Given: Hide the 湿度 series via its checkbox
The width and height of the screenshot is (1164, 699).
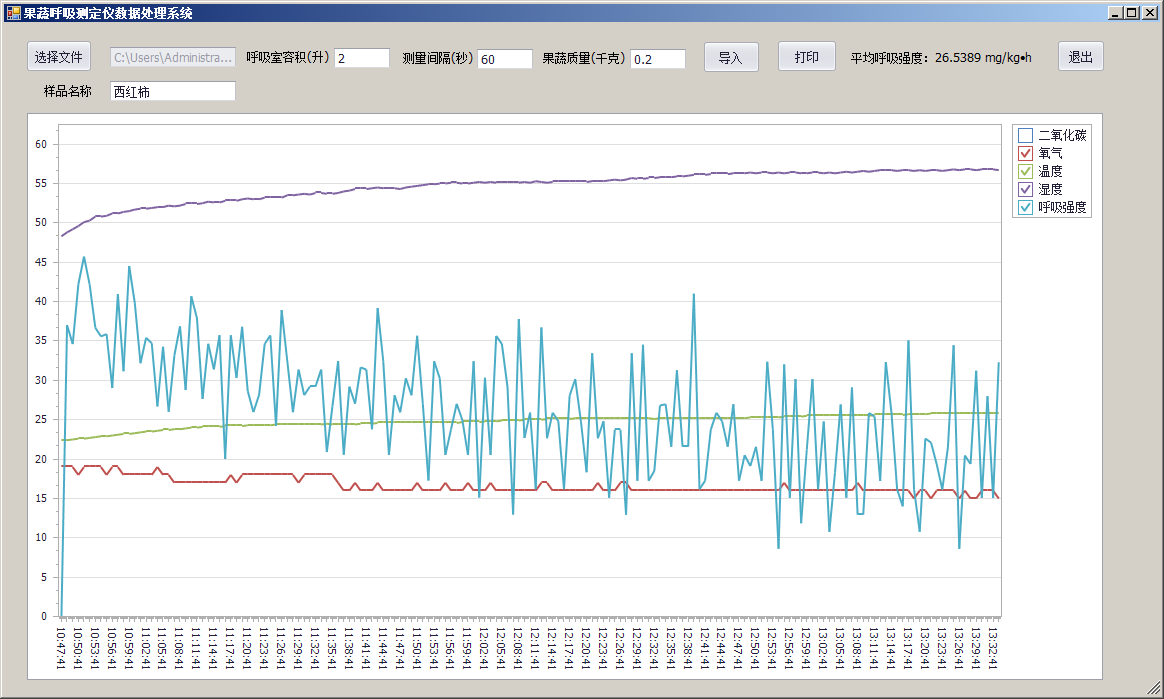Looking at the screenshot, I should (1025, 189).
